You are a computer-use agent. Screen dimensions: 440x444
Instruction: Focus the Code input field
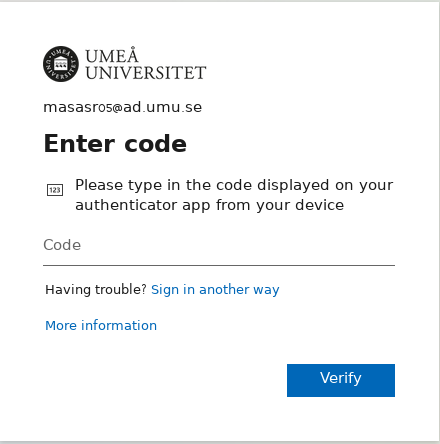pos(219,245)
